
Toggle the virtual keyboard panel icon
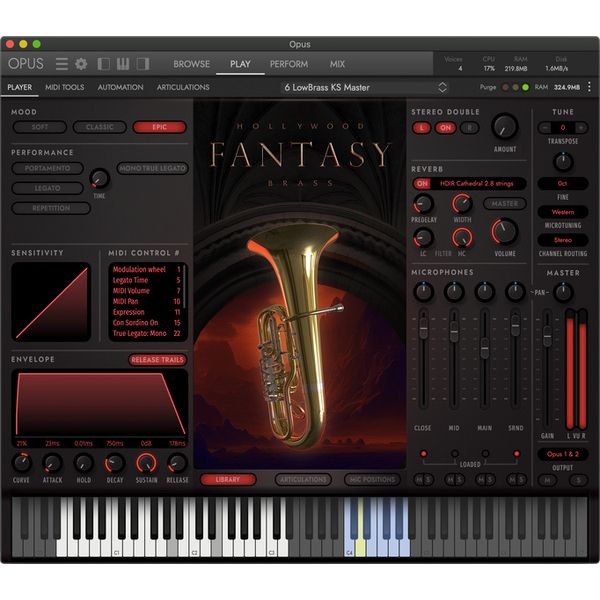123,64
